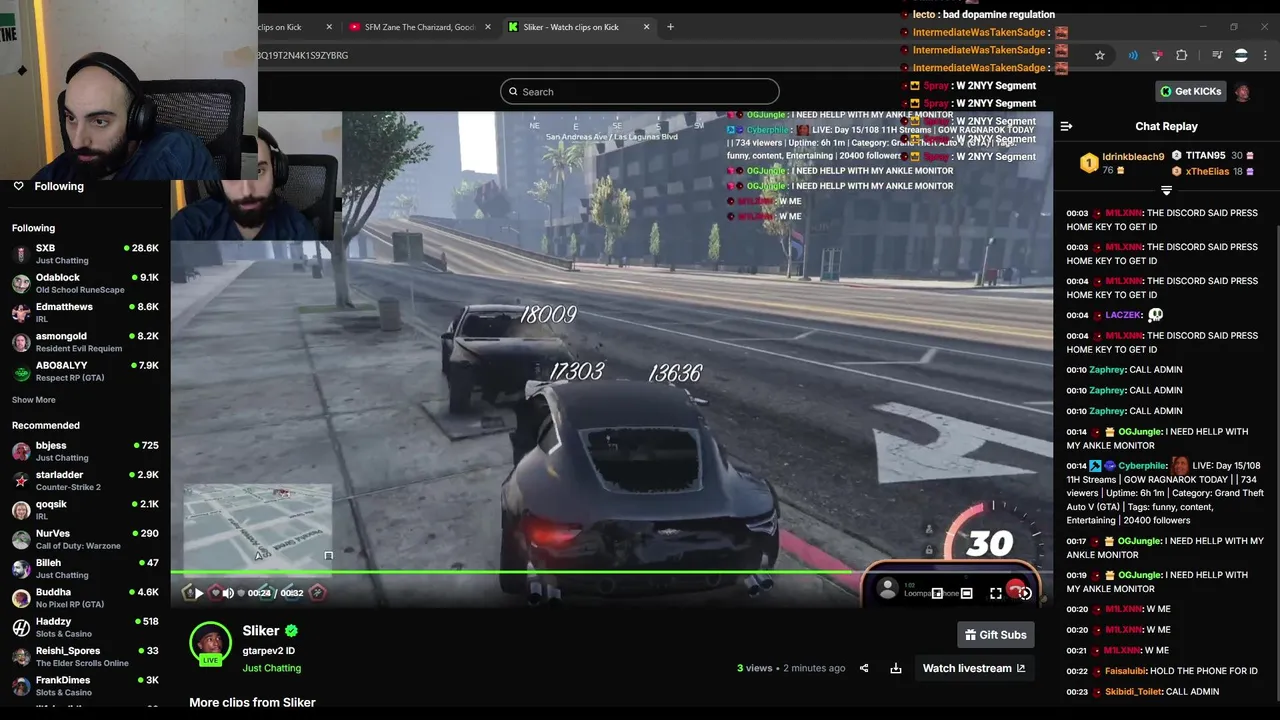Screen dimensions: 1280x720
Task: Open the mini player icon in video controls
Action: pyautogui.click(x=938, y=593)
